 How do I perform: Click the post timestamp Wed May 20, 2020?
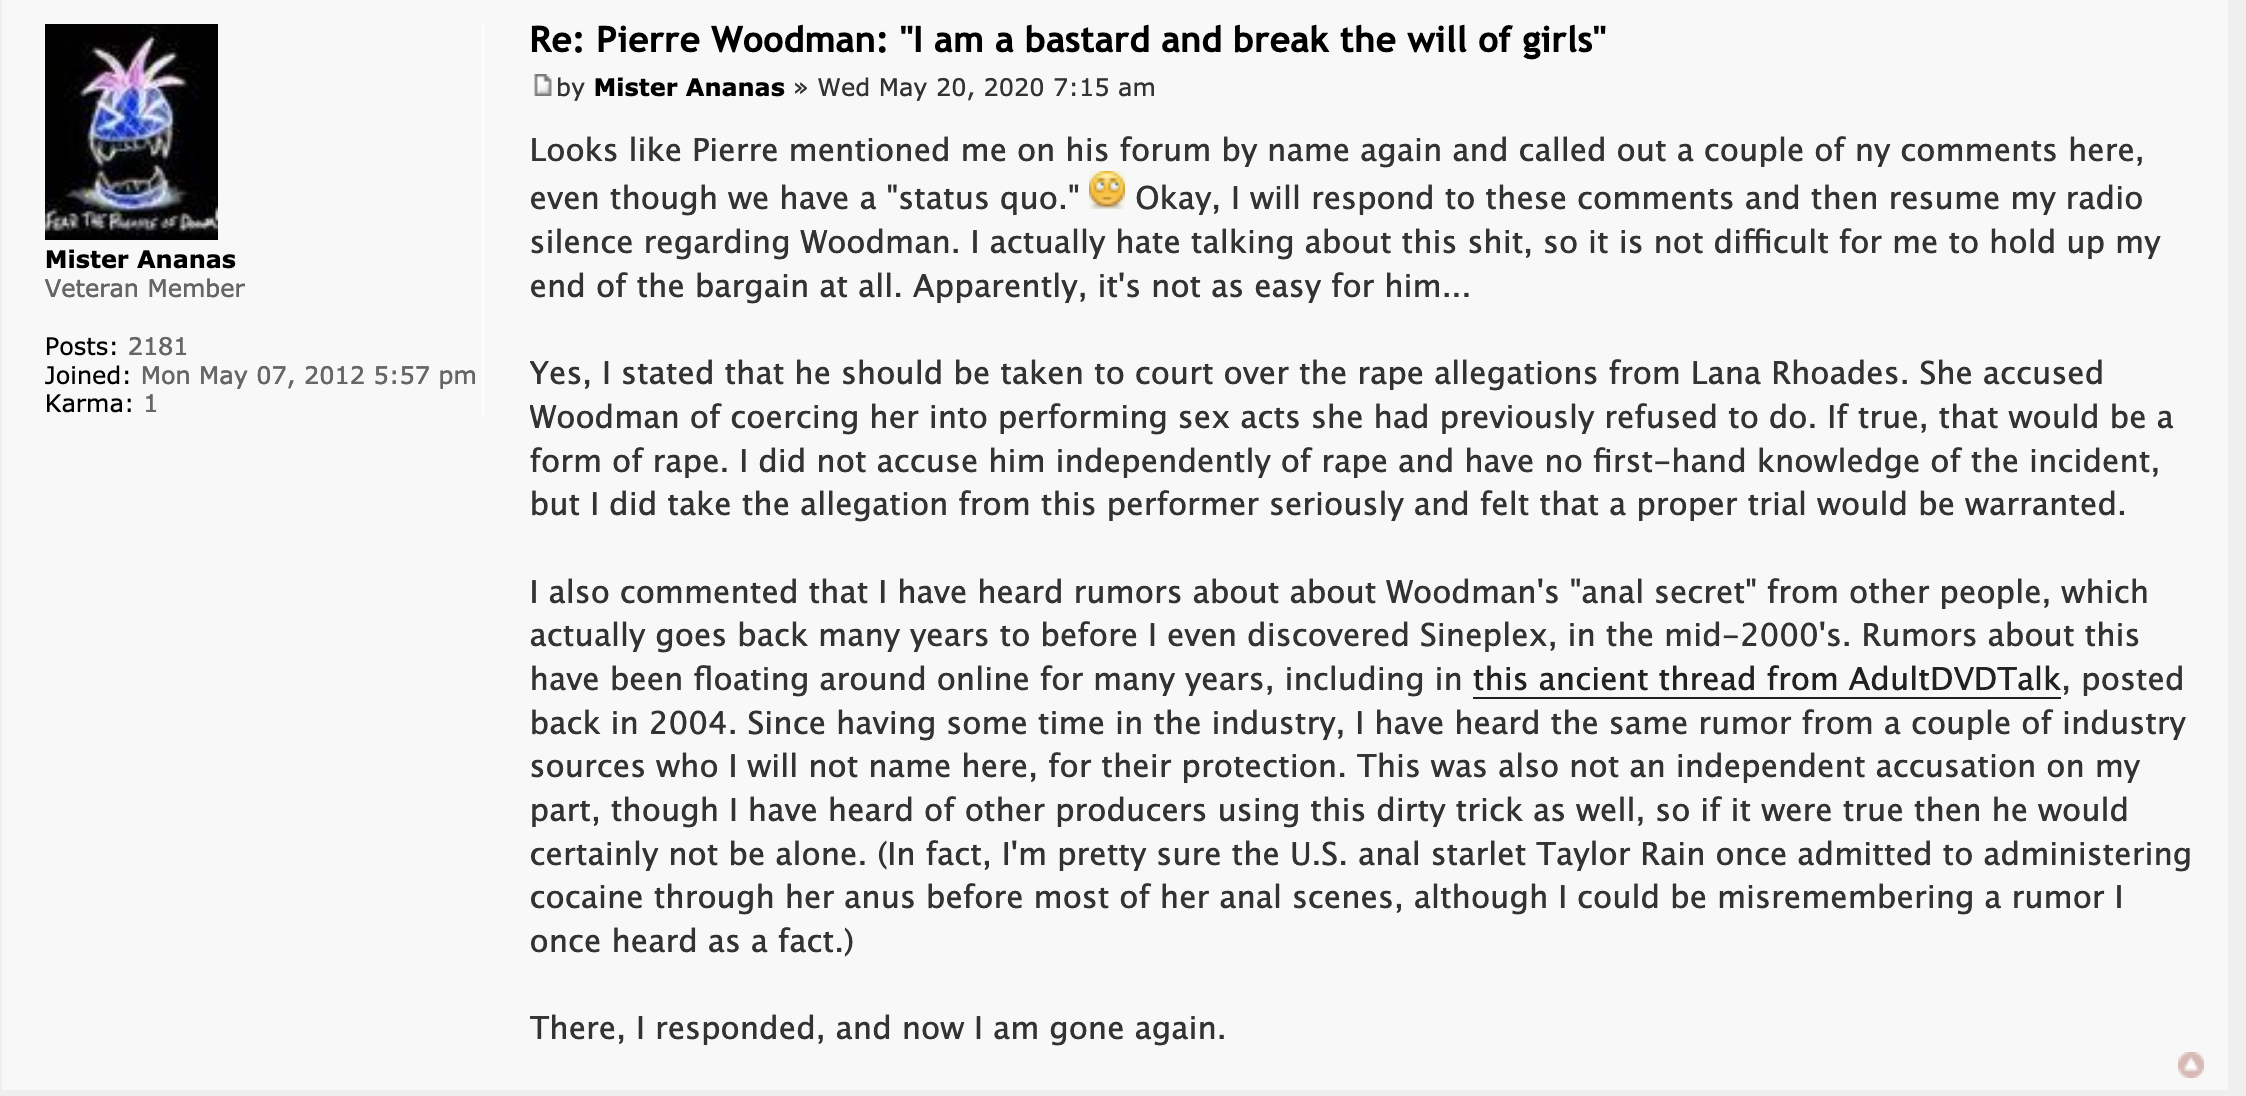click(x=986, y=88)
